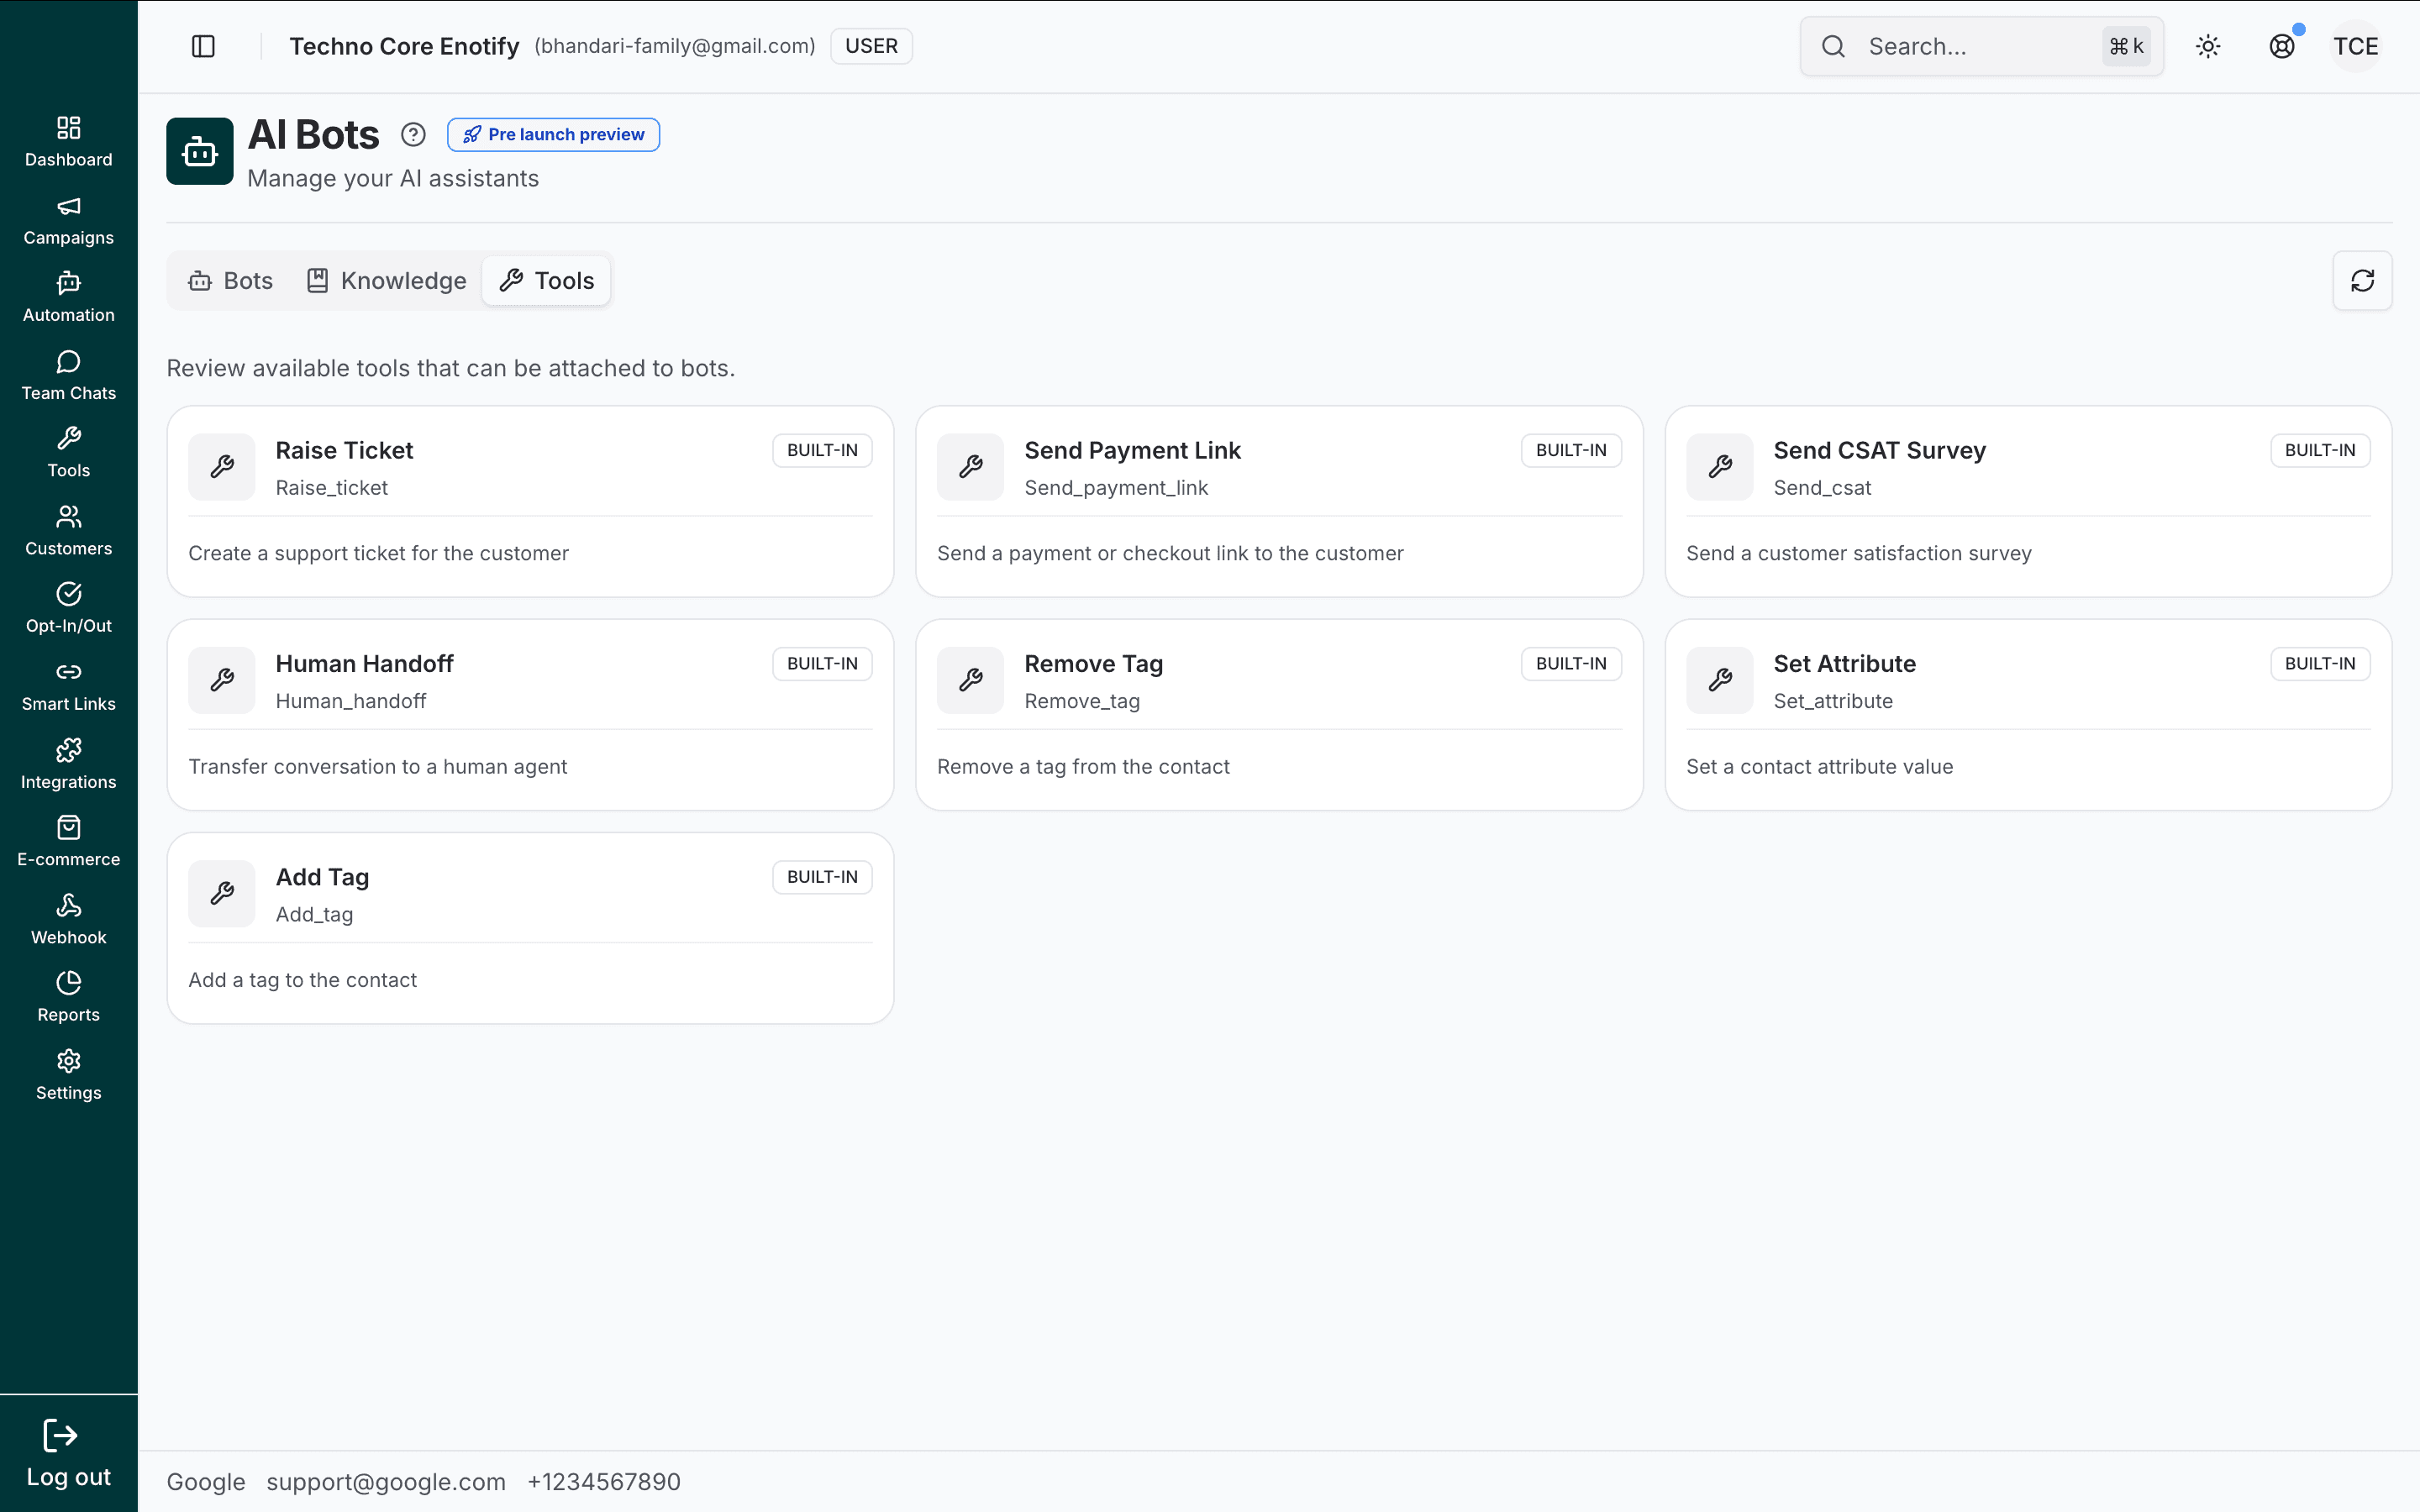Click the Raise Ticket wrench icon

tap(222, 467)
